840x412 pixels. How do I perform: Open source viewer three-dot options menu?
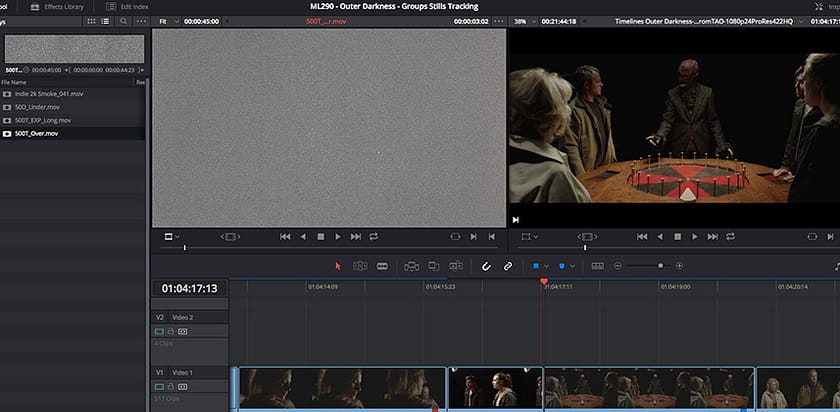click(499, 21)
